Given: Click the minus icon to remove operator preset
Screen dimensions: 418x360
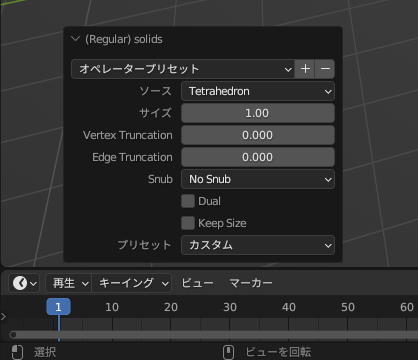Looking at the screenshot, I should 325,69.
